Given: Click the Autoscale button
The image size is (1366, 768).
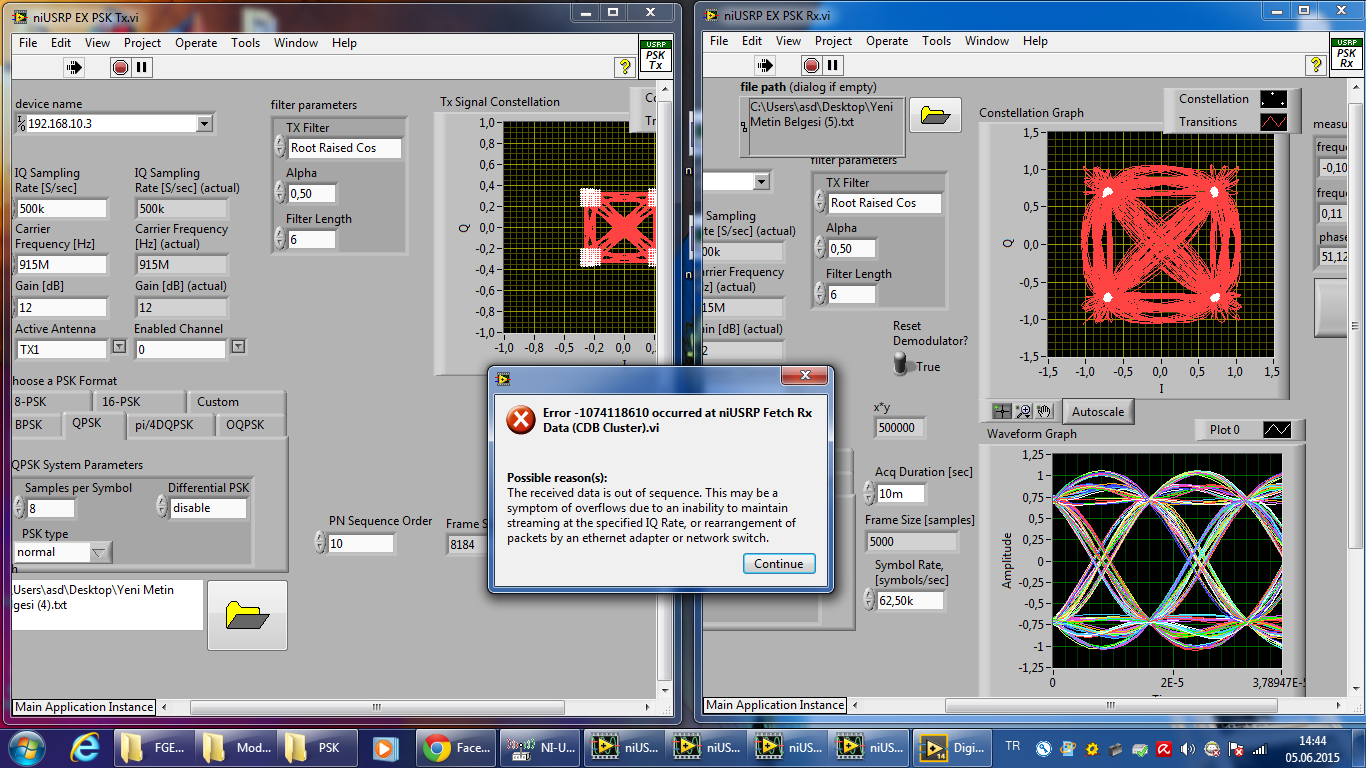Looking at the screenshot, I should click(1098, 411).
